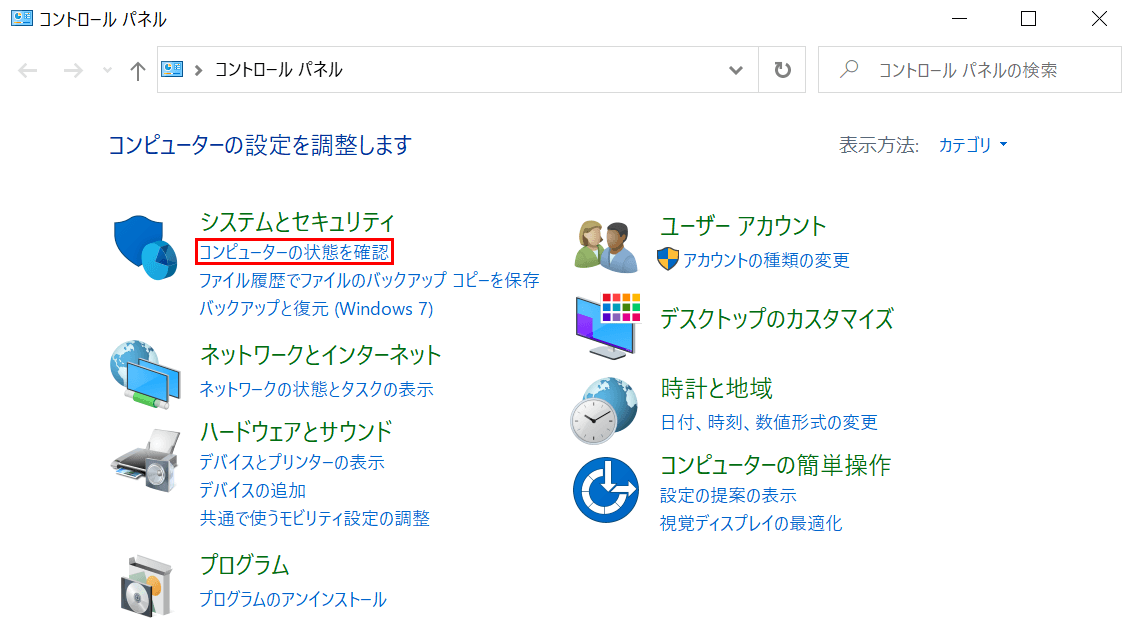Click ネットワークの状態とタスクの表示
1128x644 pixels.
click(317, 389)
